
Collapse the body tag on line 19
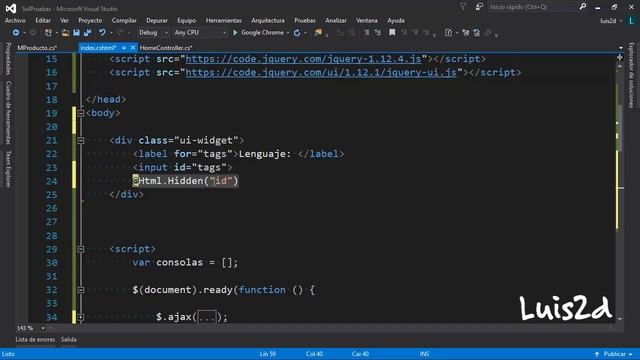[x=81, y=113]
